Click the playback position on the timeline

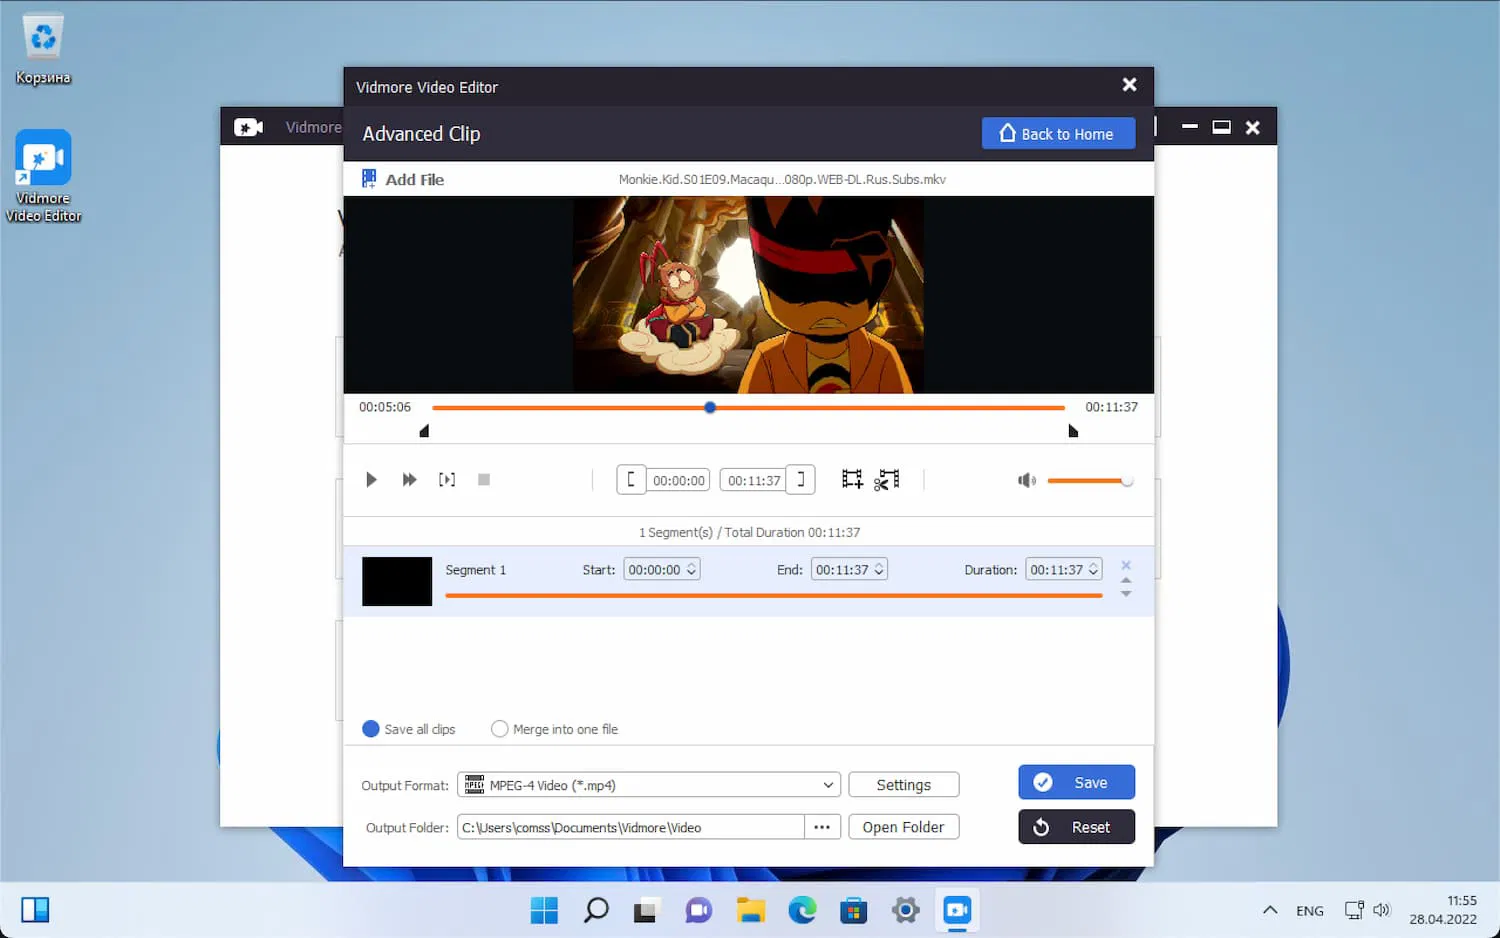click(x=710, y=407)
